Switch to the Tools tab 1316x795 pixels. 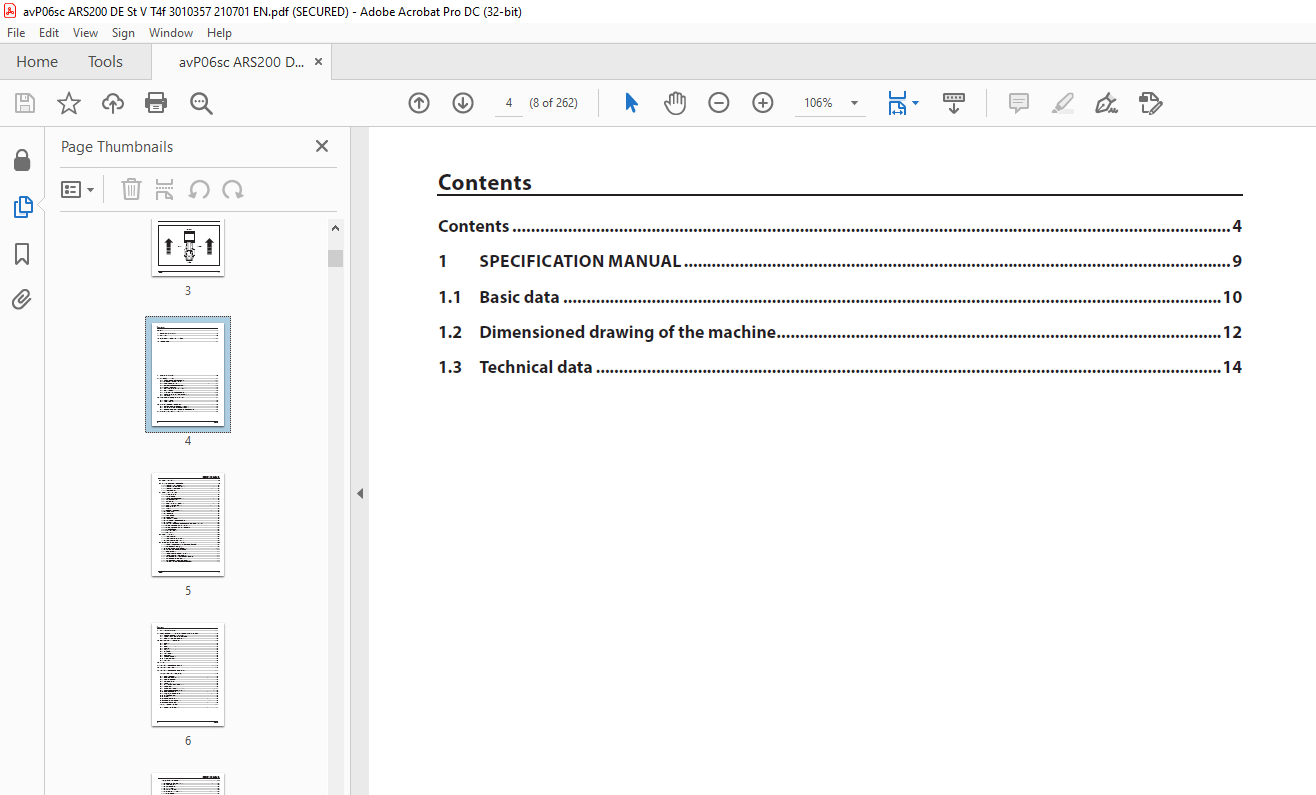(x=105, y=62)
